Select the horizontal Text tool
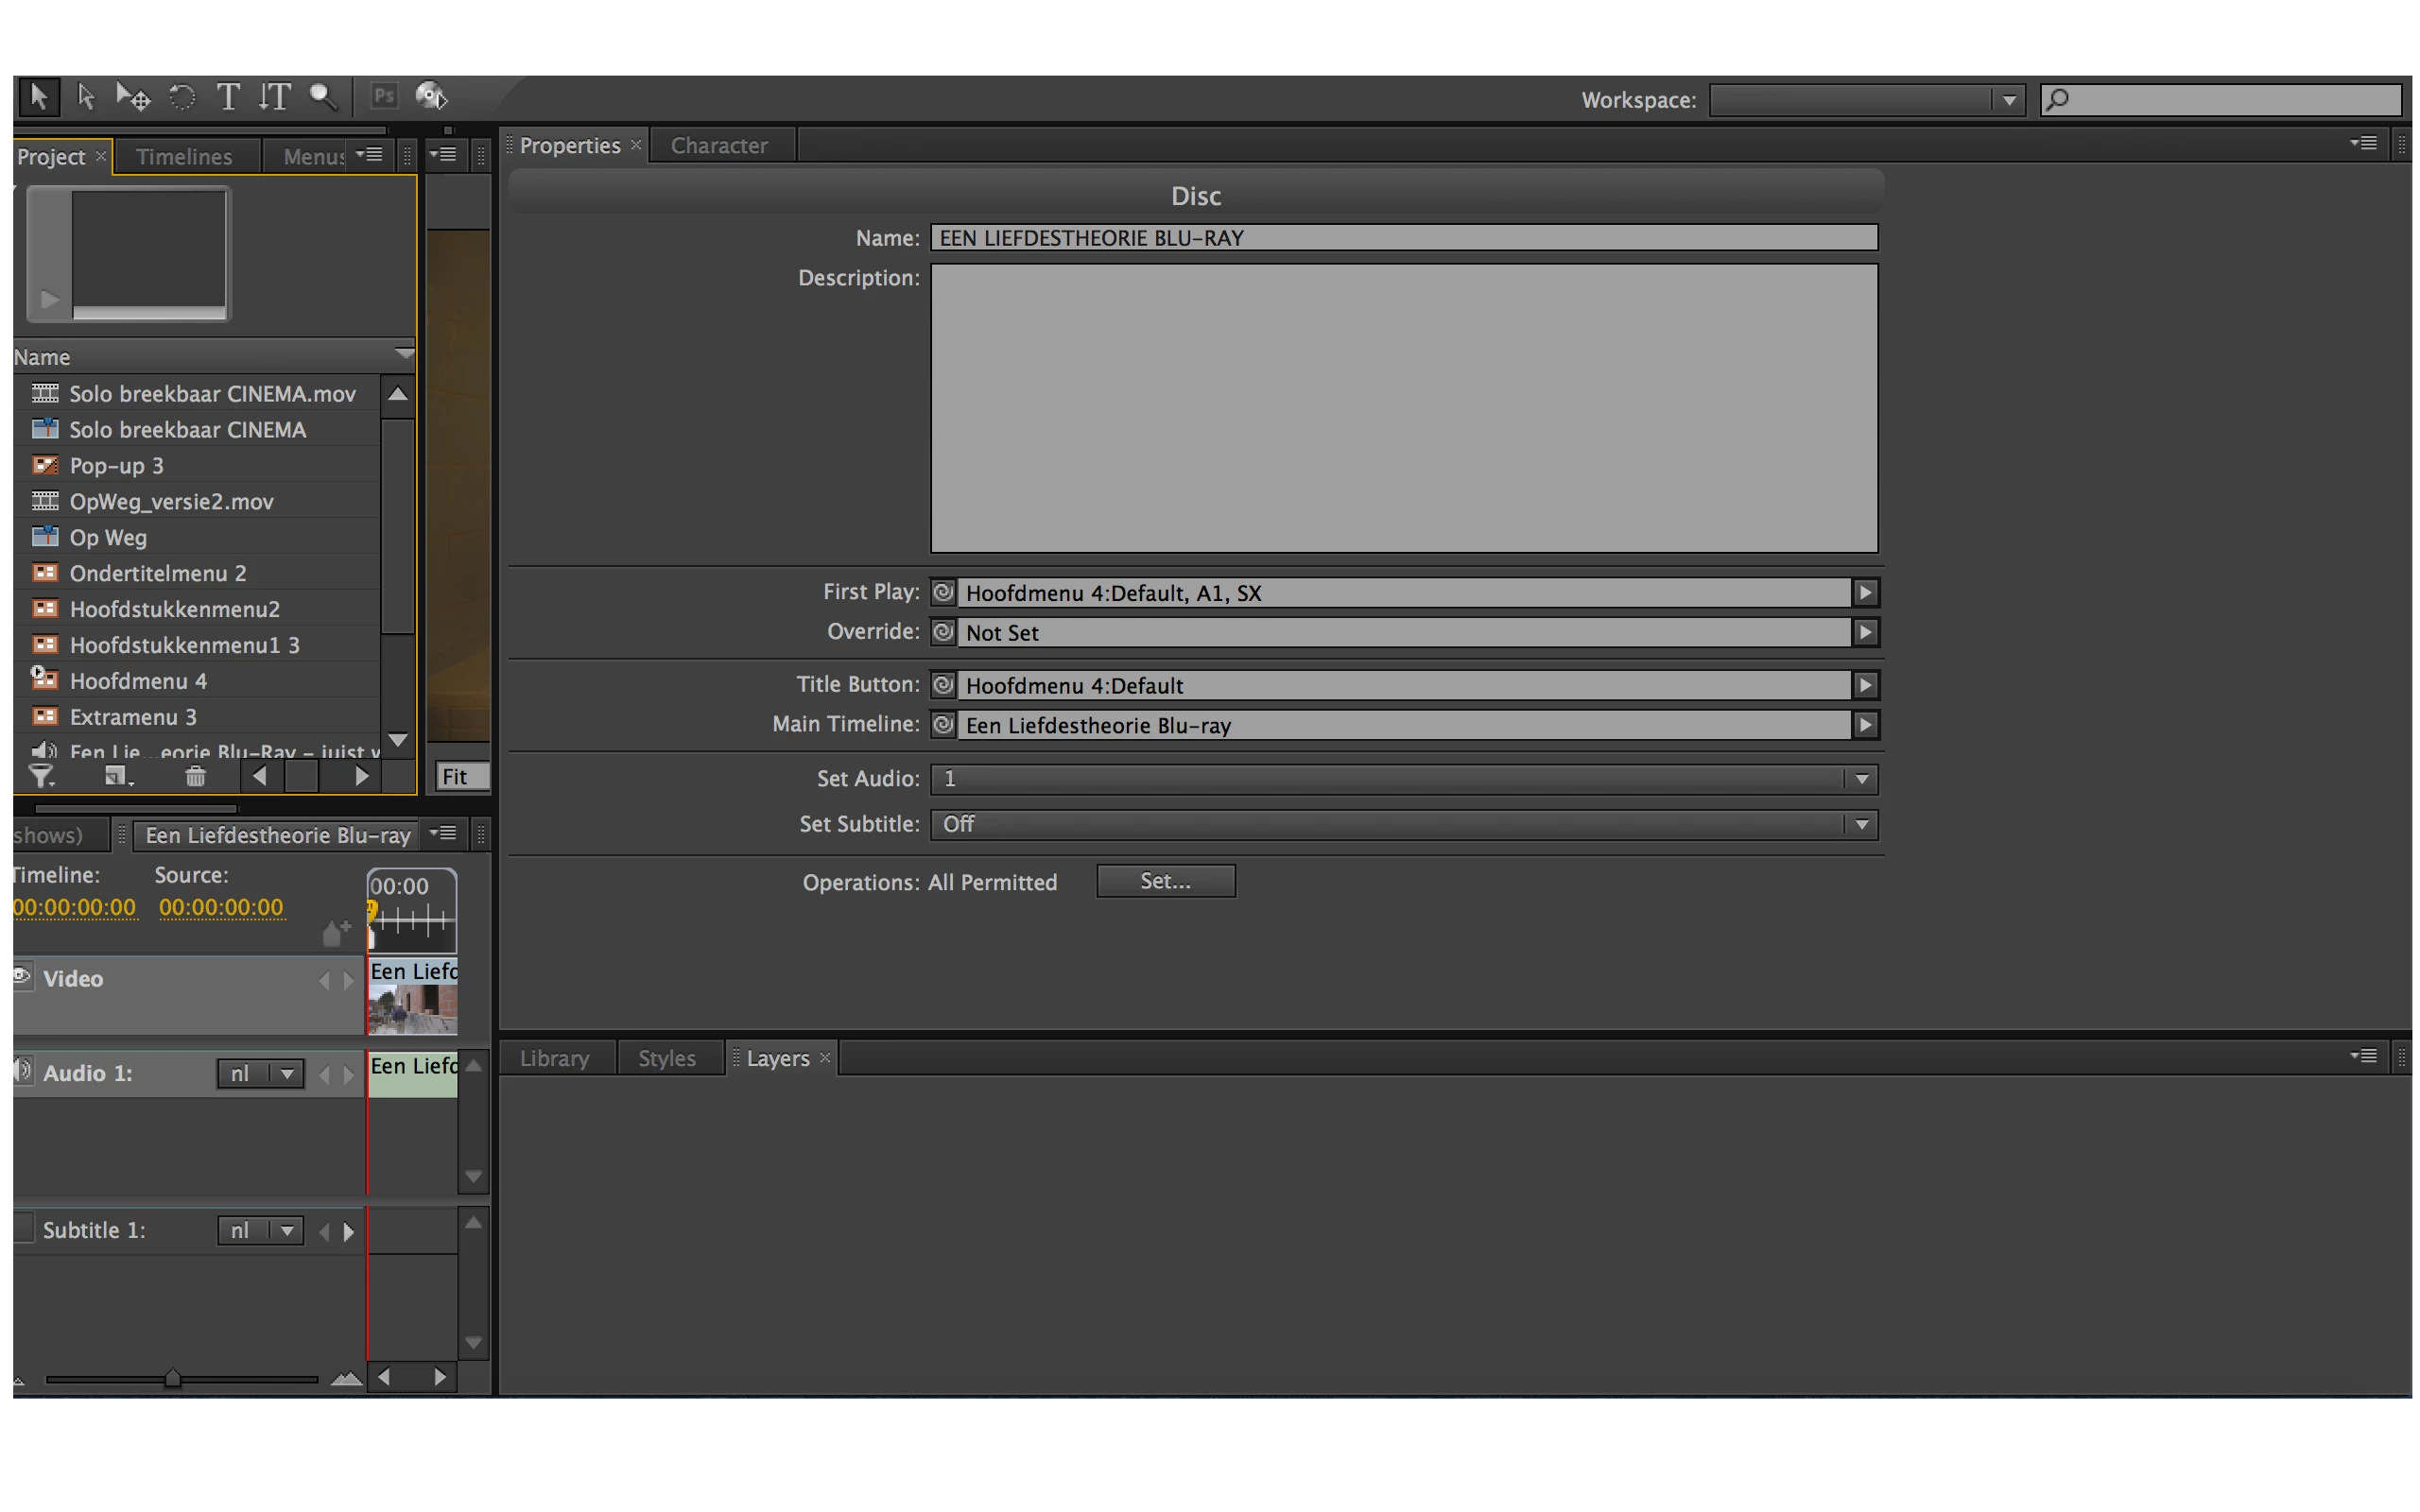The image size is (2420, 1512). 228,97
